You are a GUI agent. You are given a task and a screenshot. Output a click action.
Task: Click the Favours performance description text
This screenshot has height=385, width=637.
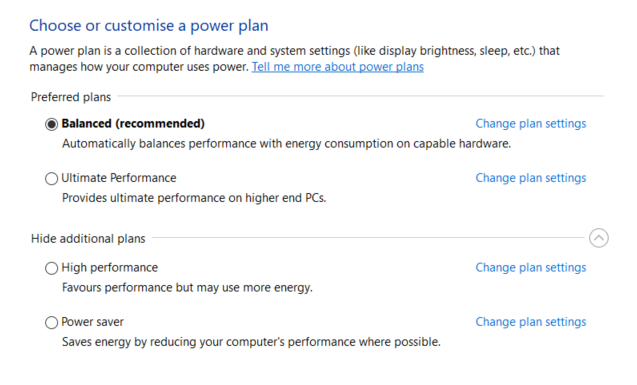(x=187, y=288)
